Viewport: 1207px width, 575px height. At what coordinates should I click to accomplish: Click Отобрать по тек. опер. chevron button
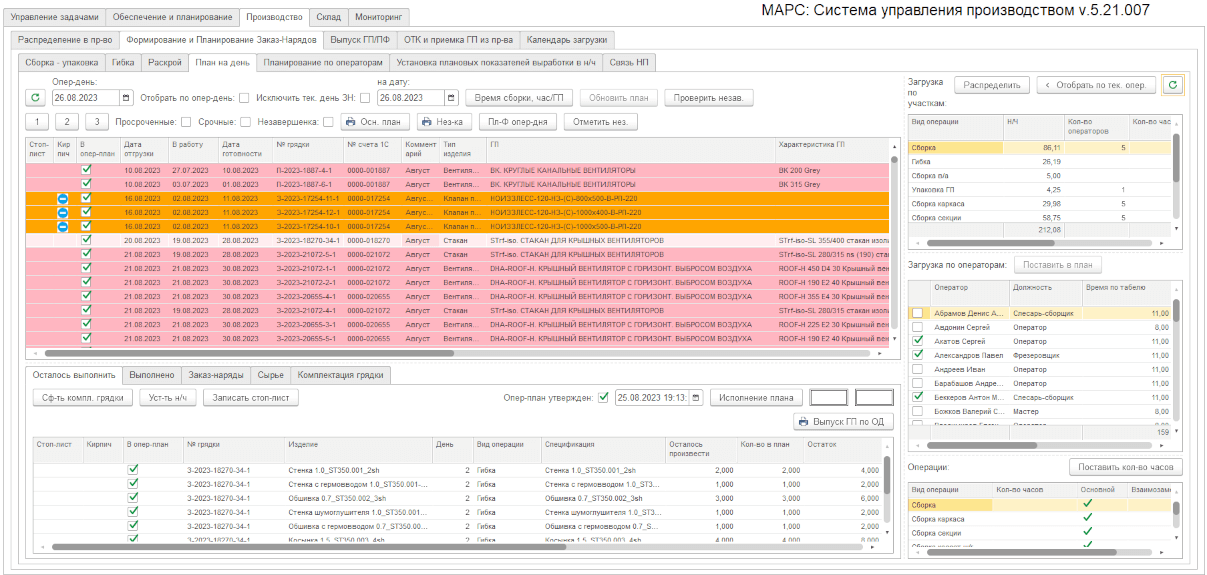point(1096,85)
